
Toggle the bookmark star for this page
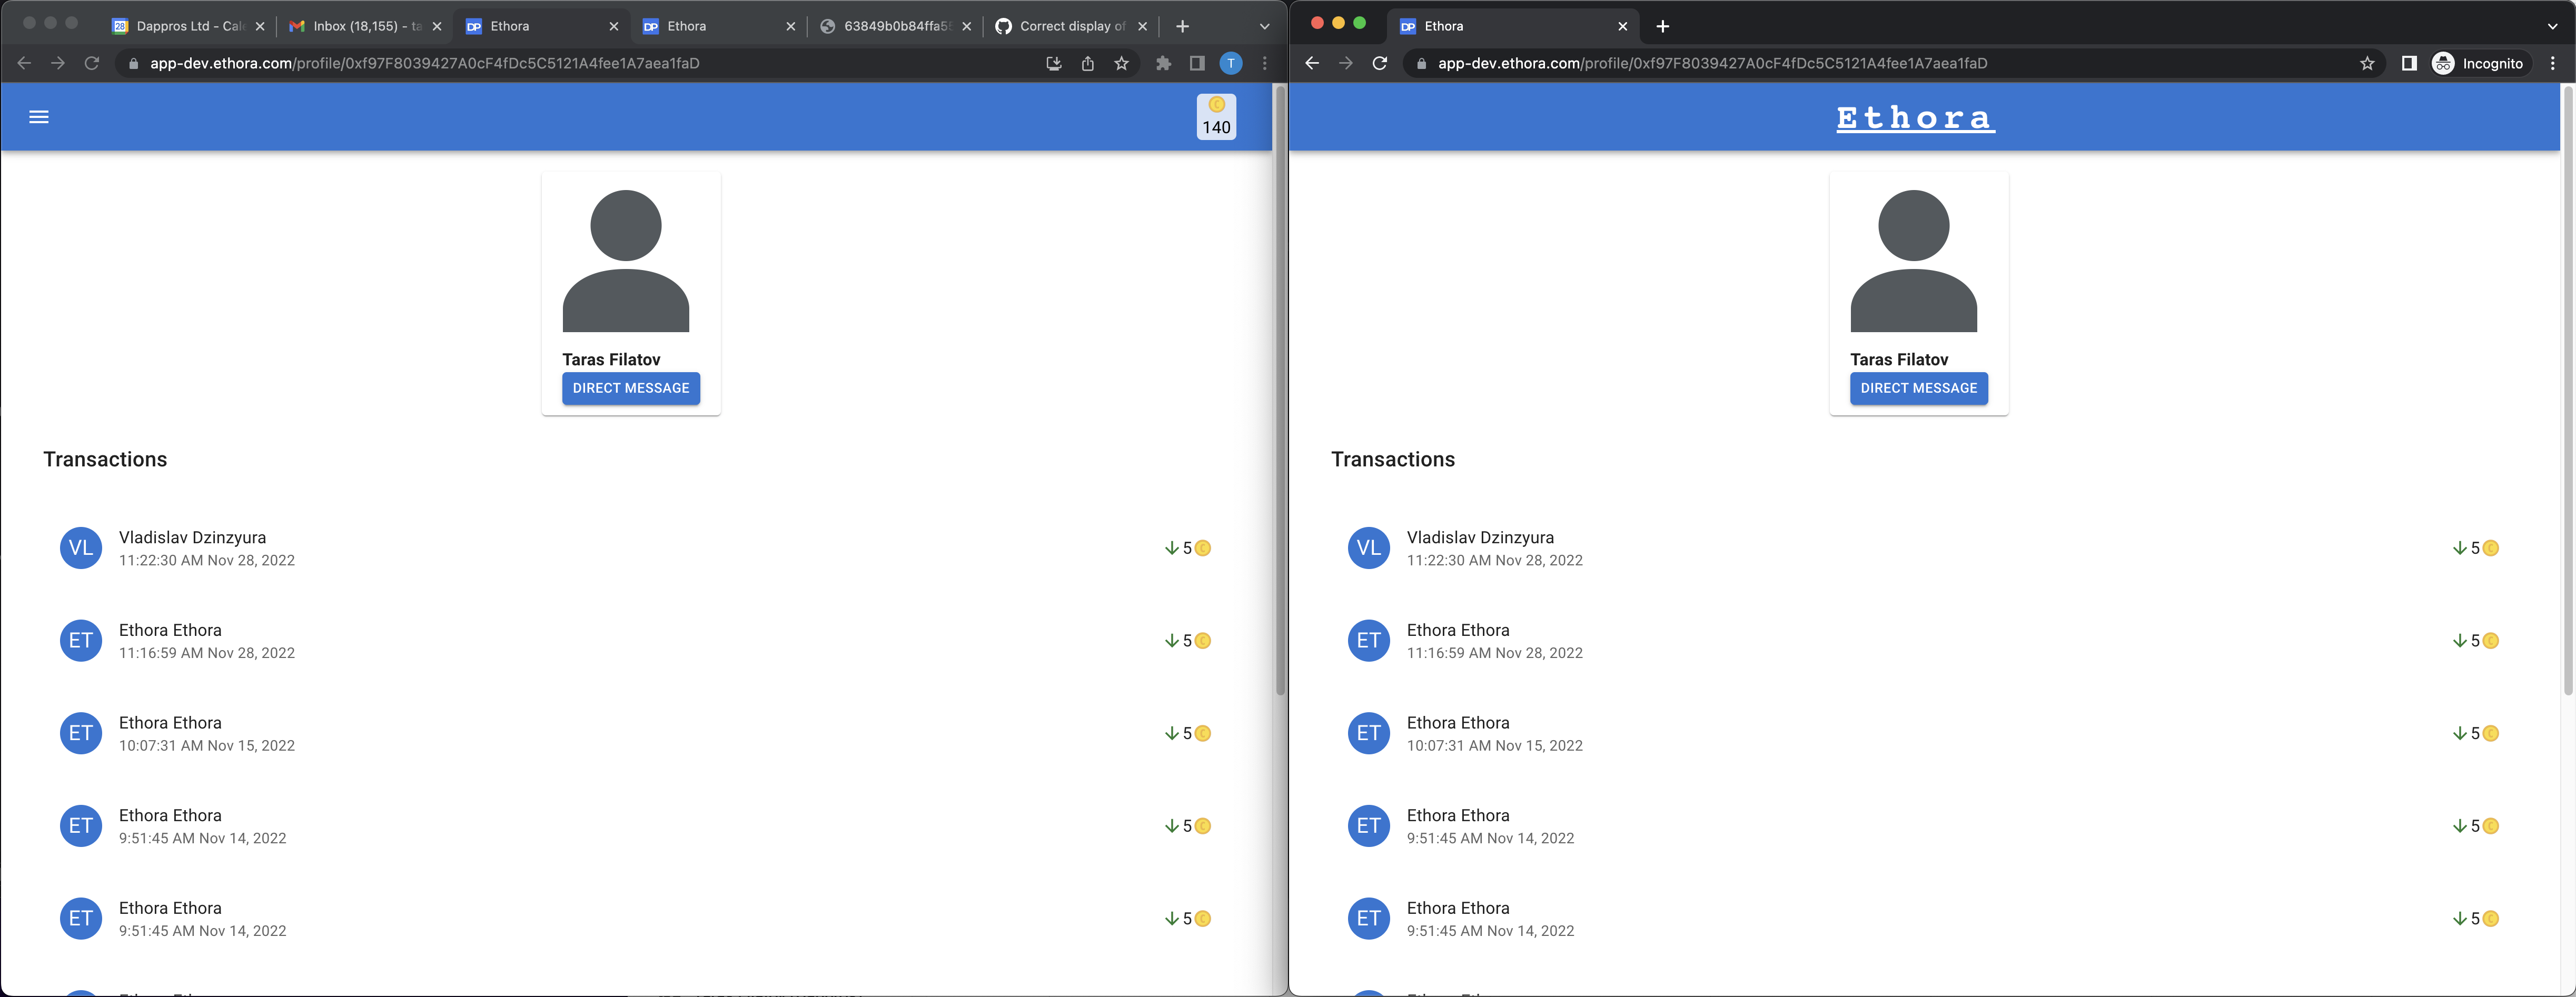click(x=1121, y=63)
